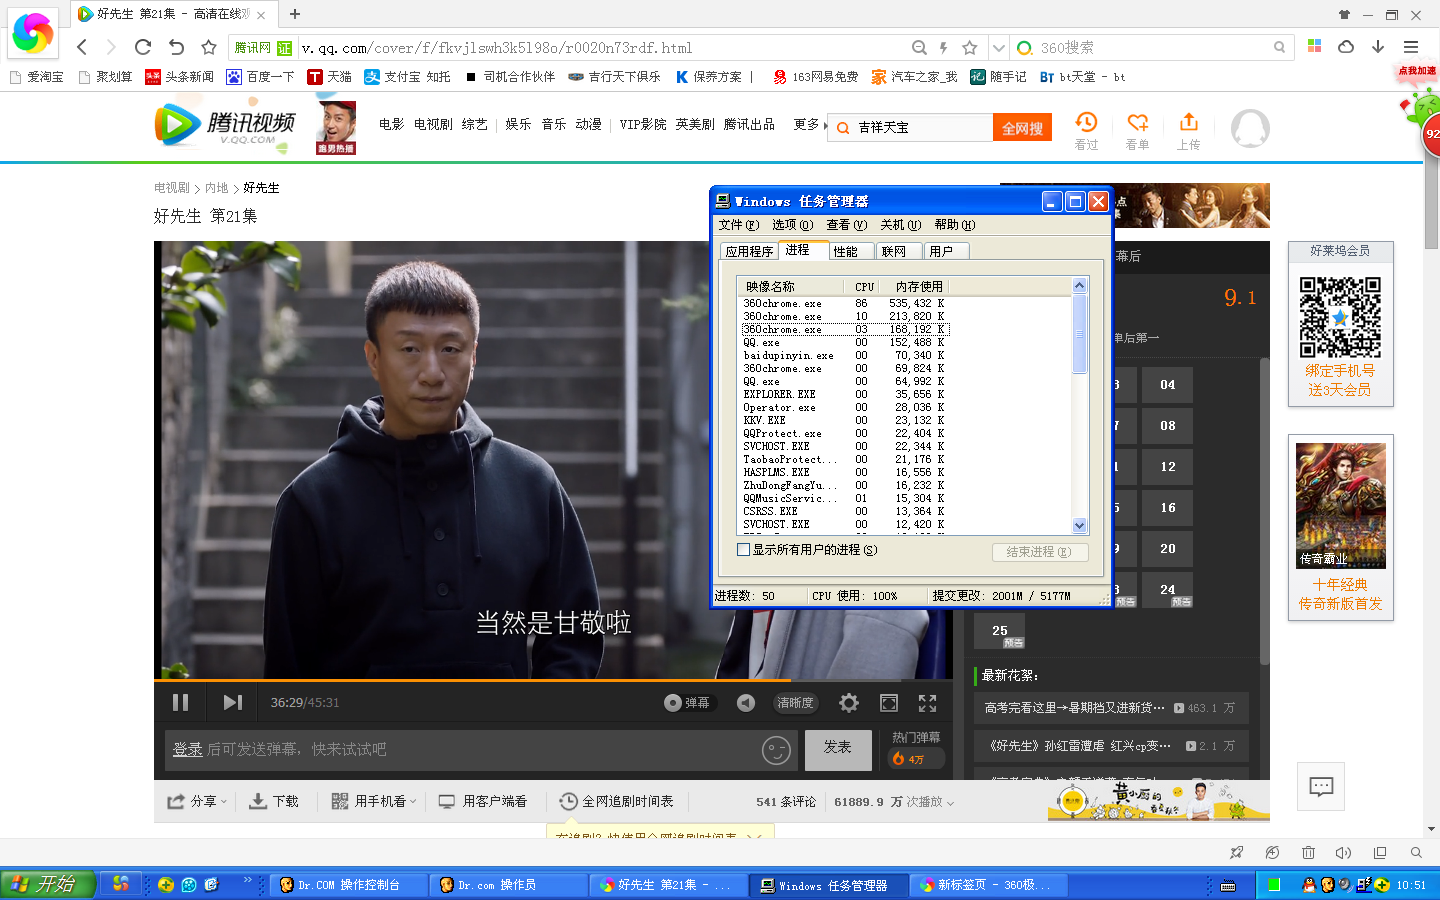Switch to the 性能 tab in Task Manager
Image resolution: width=1440 pixels, height=900 pixels.
[x=849, y=251]
